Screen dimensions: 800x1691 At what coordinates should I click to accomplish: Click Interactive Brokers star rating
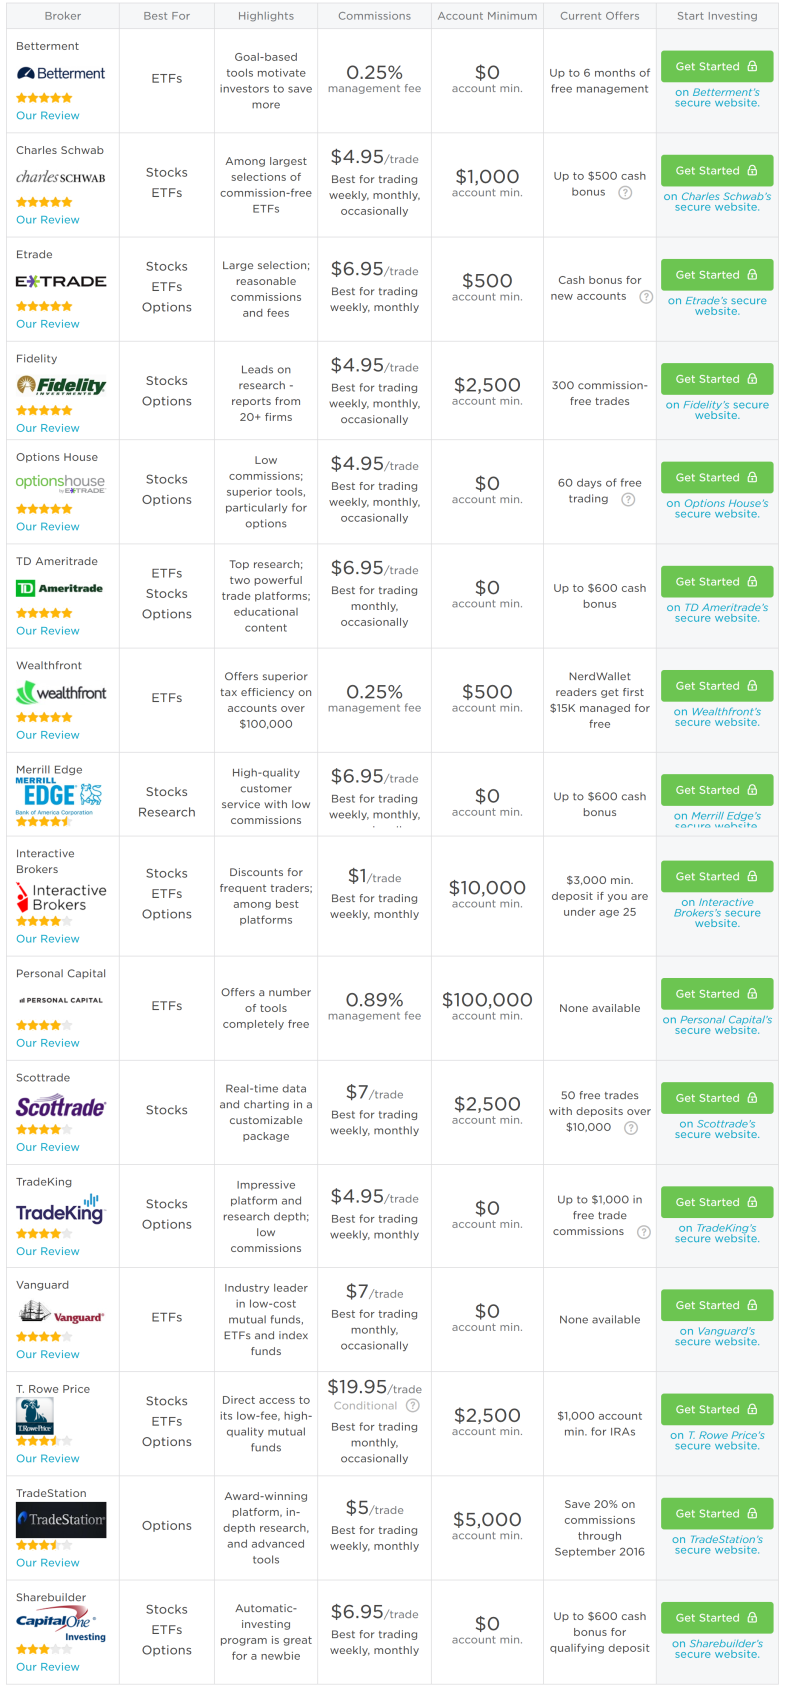44,922
